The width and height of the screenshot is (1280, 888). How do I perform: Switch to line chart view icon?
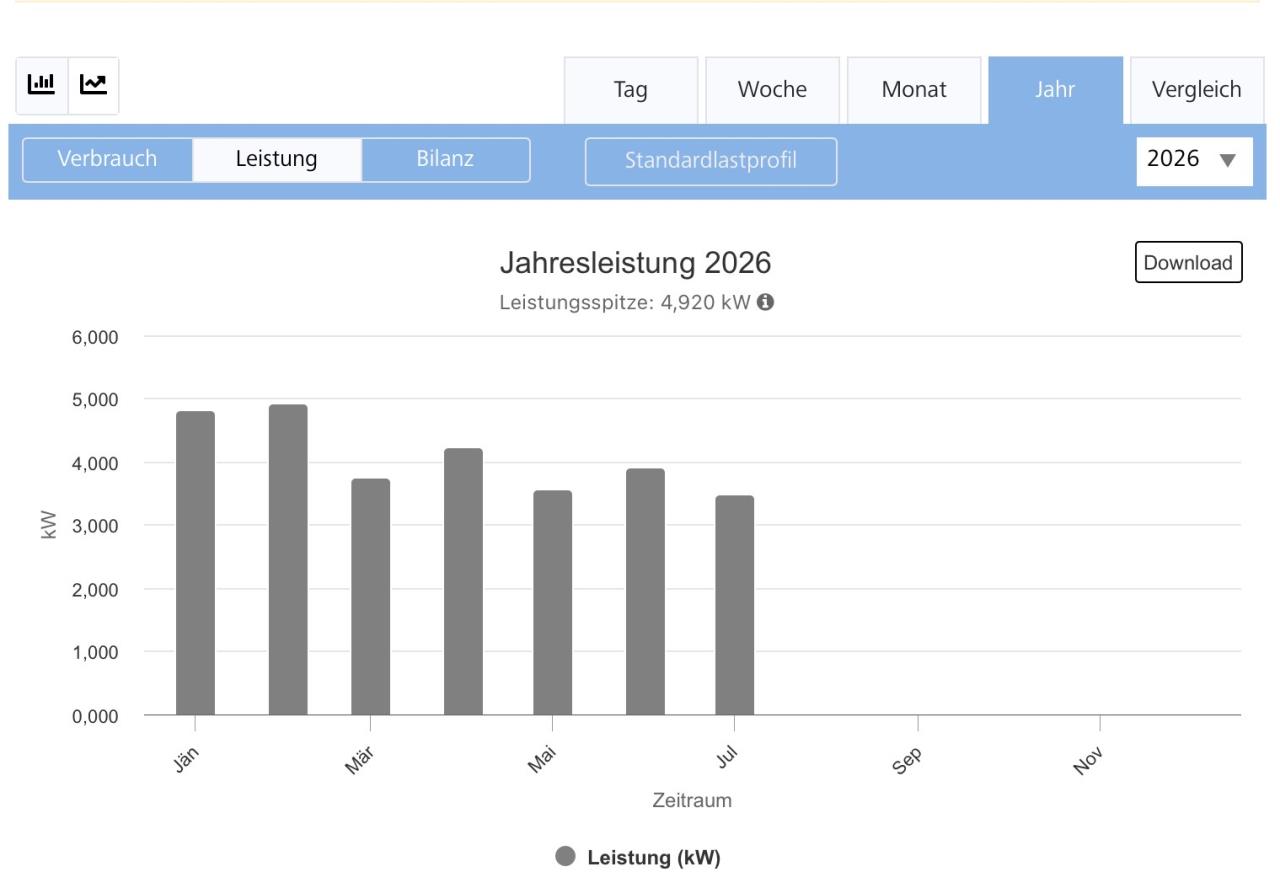click(x=93, y=85)
